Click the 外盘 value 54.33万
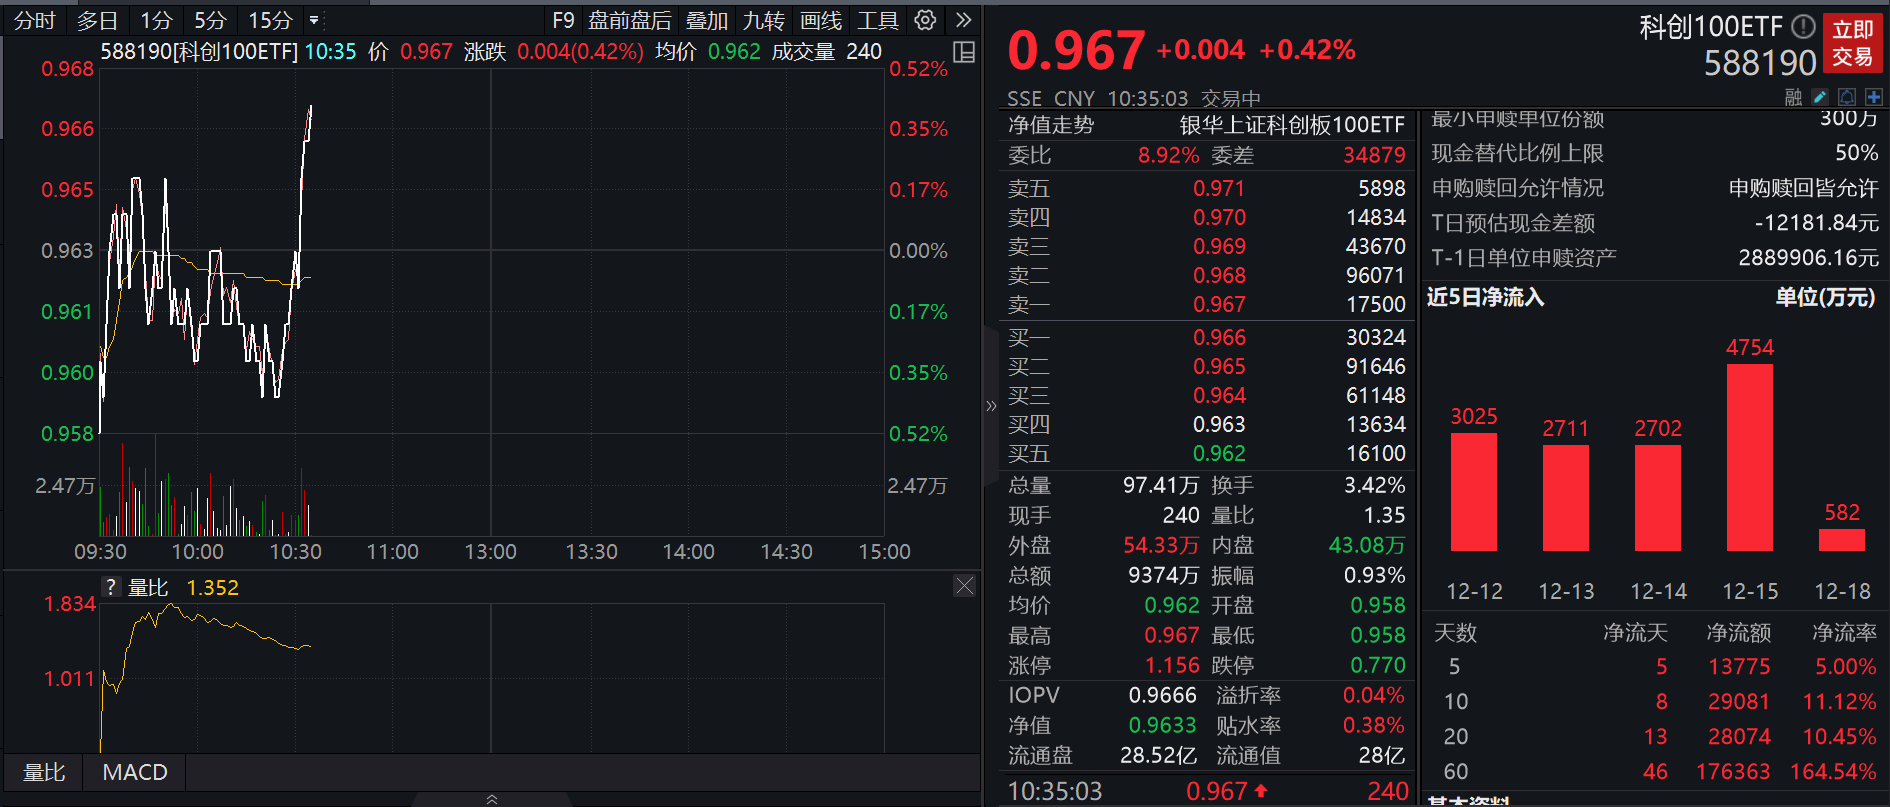Image resolution: width=1890 pixels, height=807 pixels. pyautogui.click(x=1161, y=545)
